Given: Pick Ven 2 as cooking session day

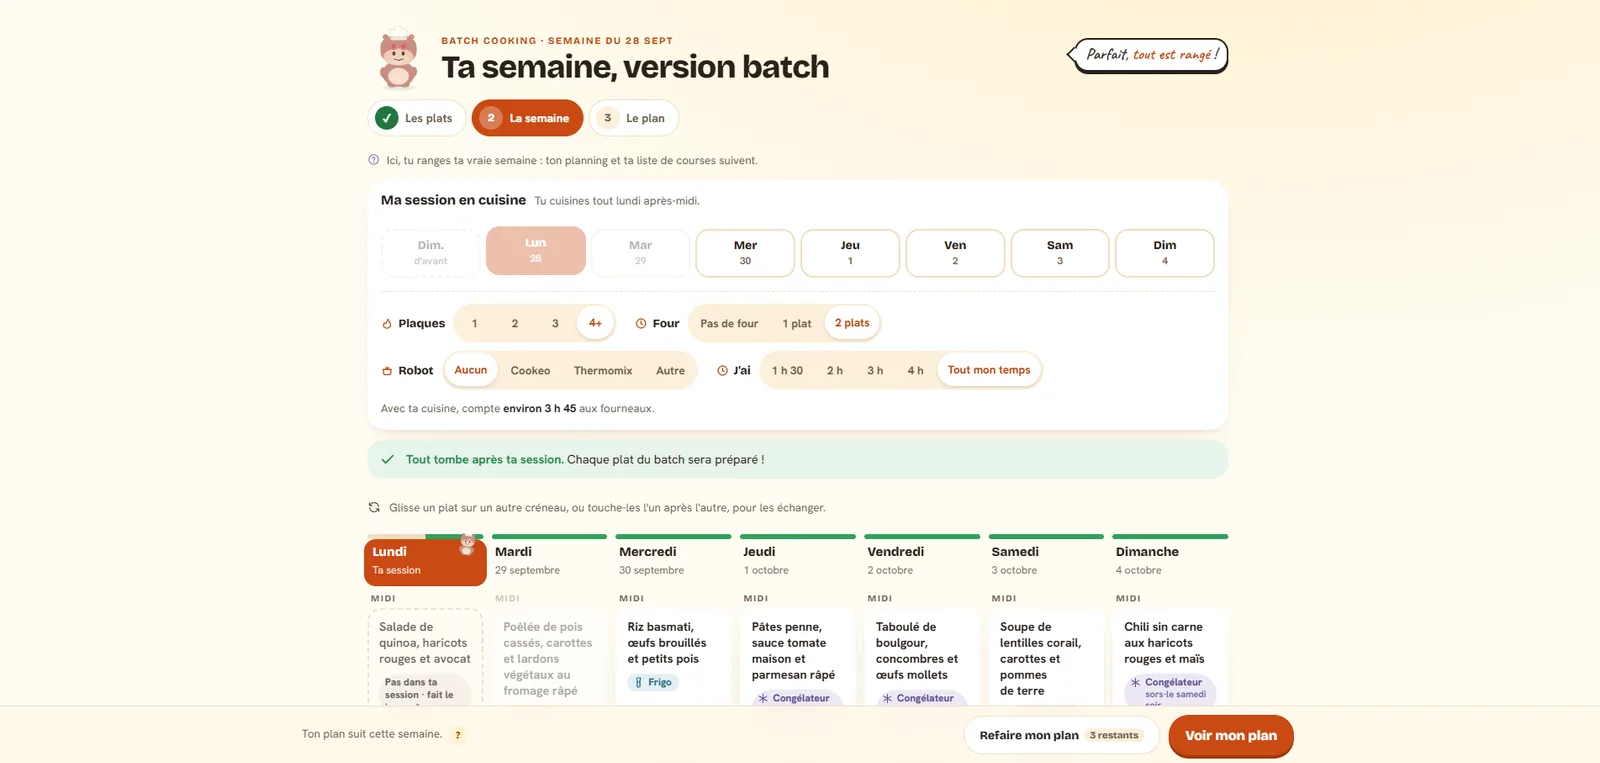Looking at the screenshot, I should (955, 253).
